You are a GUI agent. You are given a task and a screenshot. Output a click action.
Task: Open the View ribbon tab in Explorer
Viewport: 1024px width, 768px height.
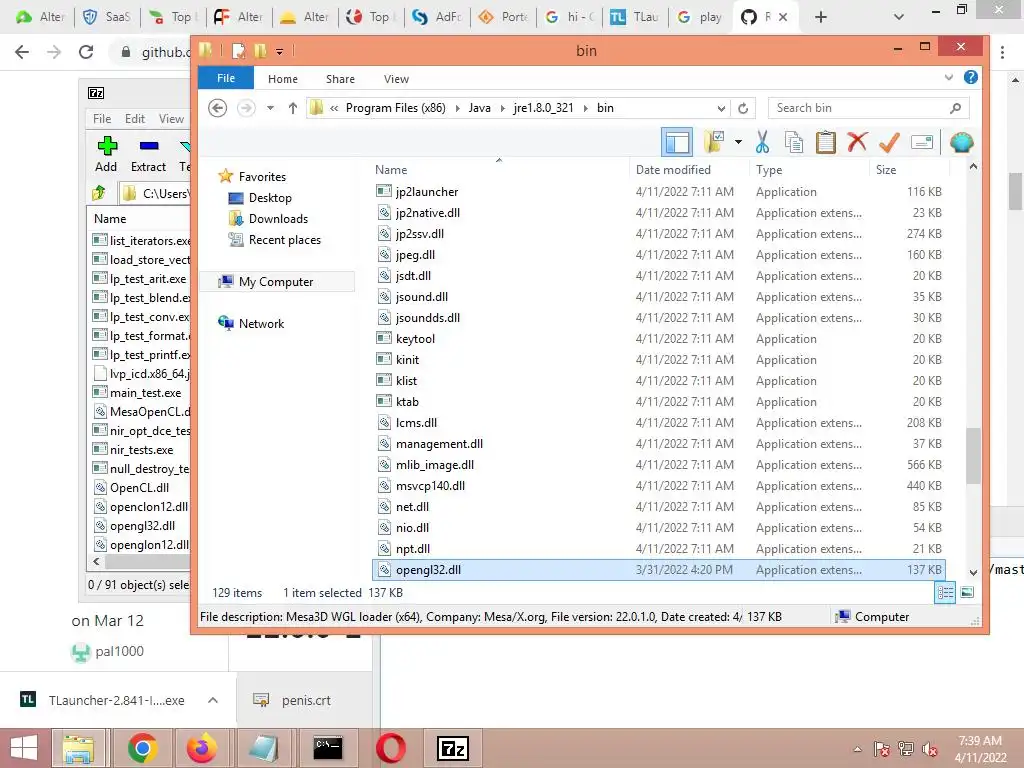396,79
